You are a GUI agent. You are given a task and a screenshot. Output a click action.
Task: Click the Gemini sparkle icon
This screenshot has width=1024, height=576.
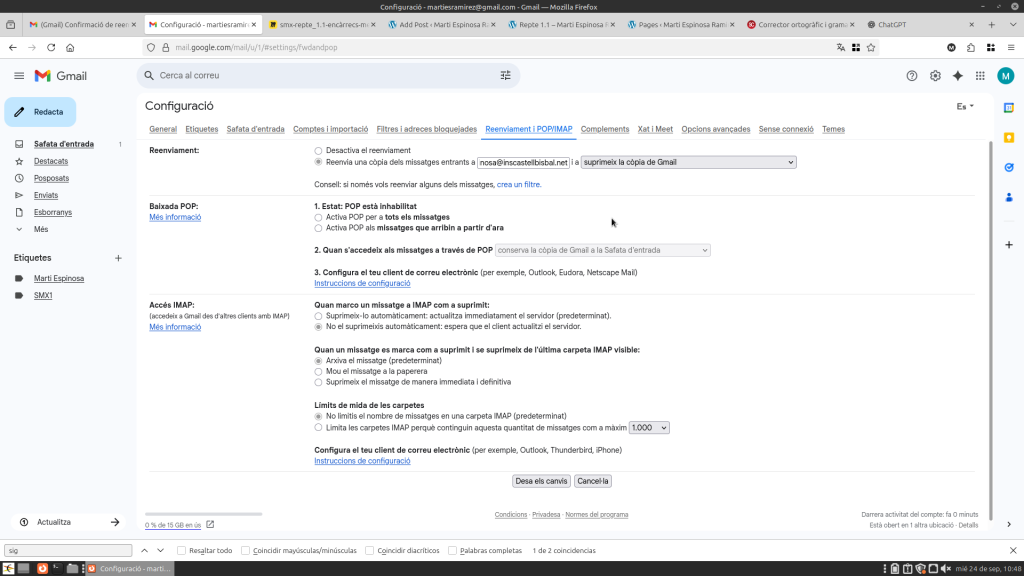click(957, 75)
